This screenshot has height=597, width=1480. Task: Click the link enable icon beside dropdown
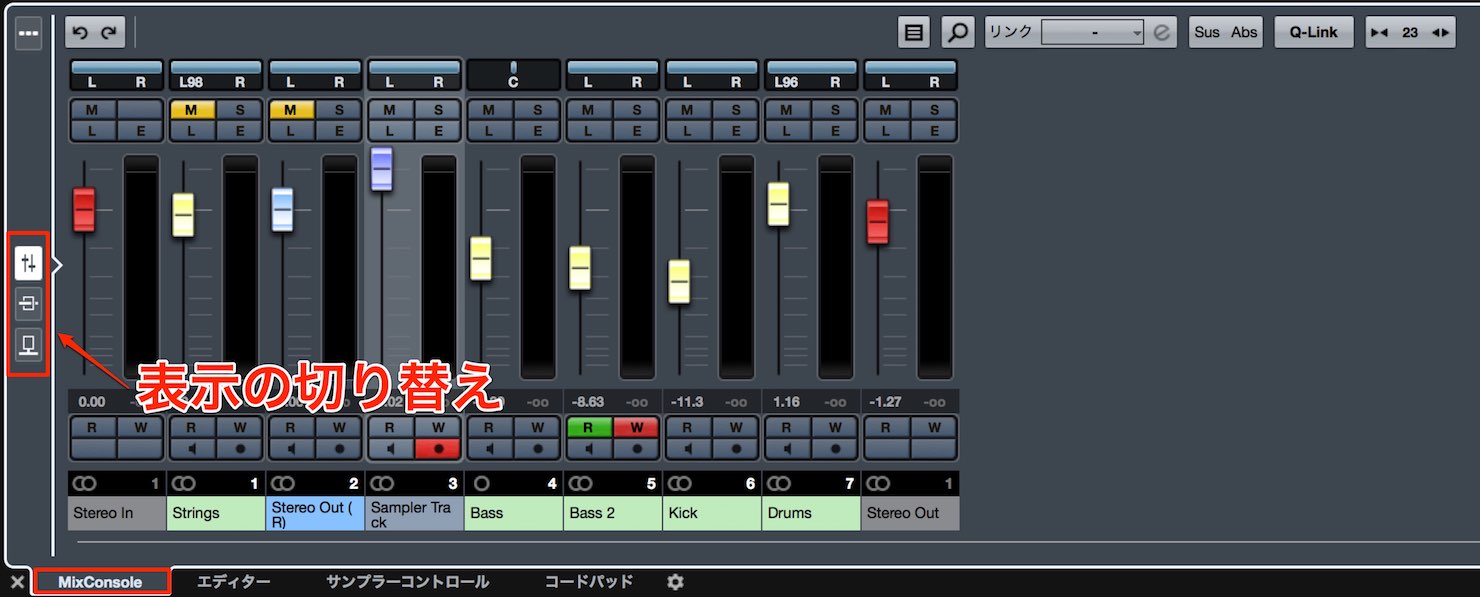tap(1161, 33)
